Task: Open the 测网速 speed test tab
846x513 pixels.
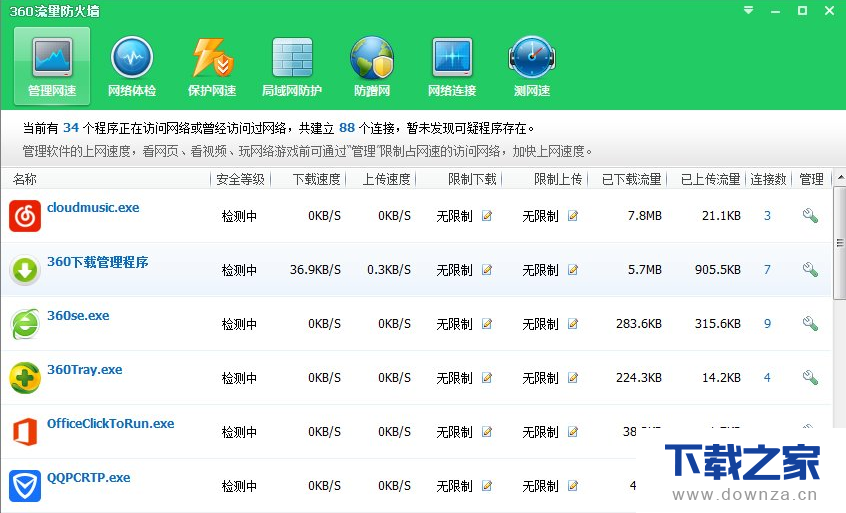Action: click(531, 66)
